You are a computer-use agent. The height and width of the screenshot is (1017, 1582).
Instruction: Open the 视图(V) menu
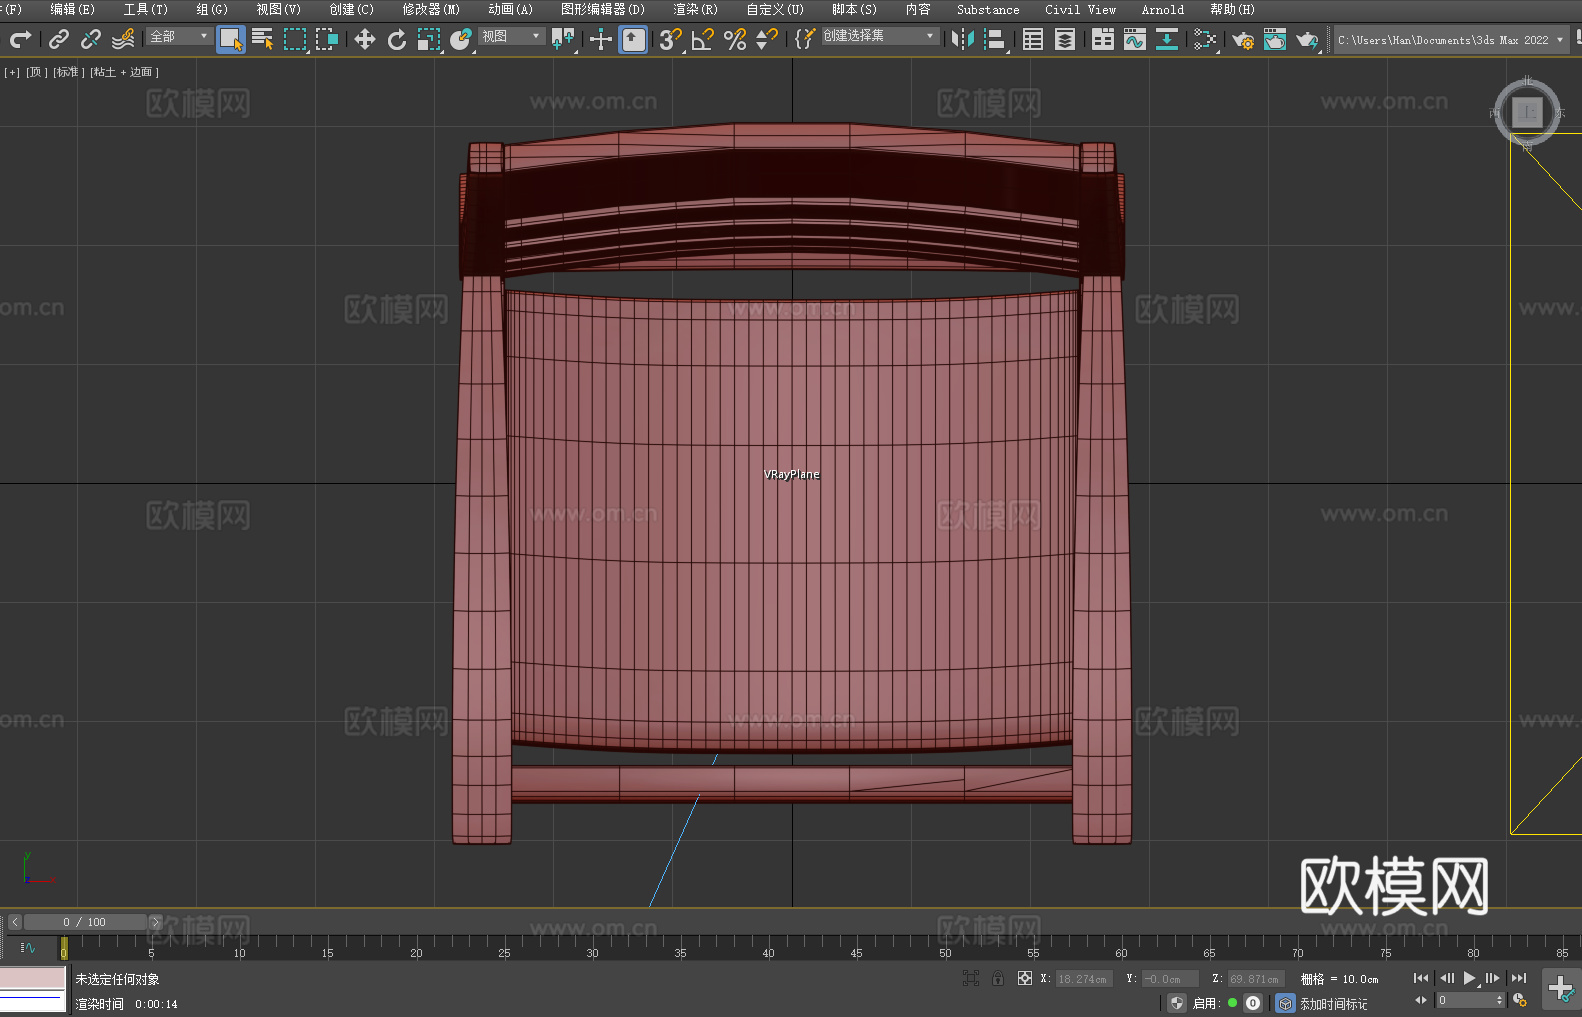click(x=278, y=9)
